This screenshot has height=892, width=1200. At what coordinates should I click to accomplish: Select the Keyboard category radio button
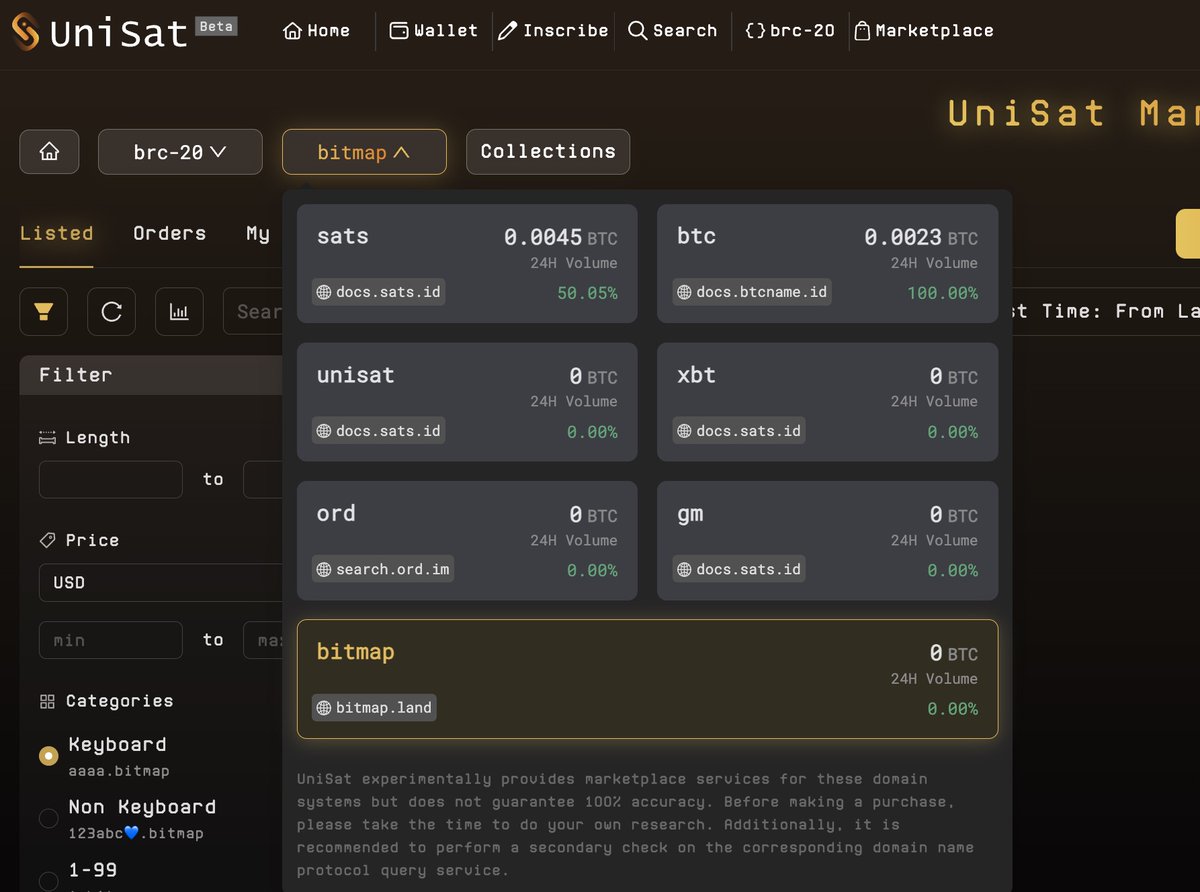click(48, 756)
